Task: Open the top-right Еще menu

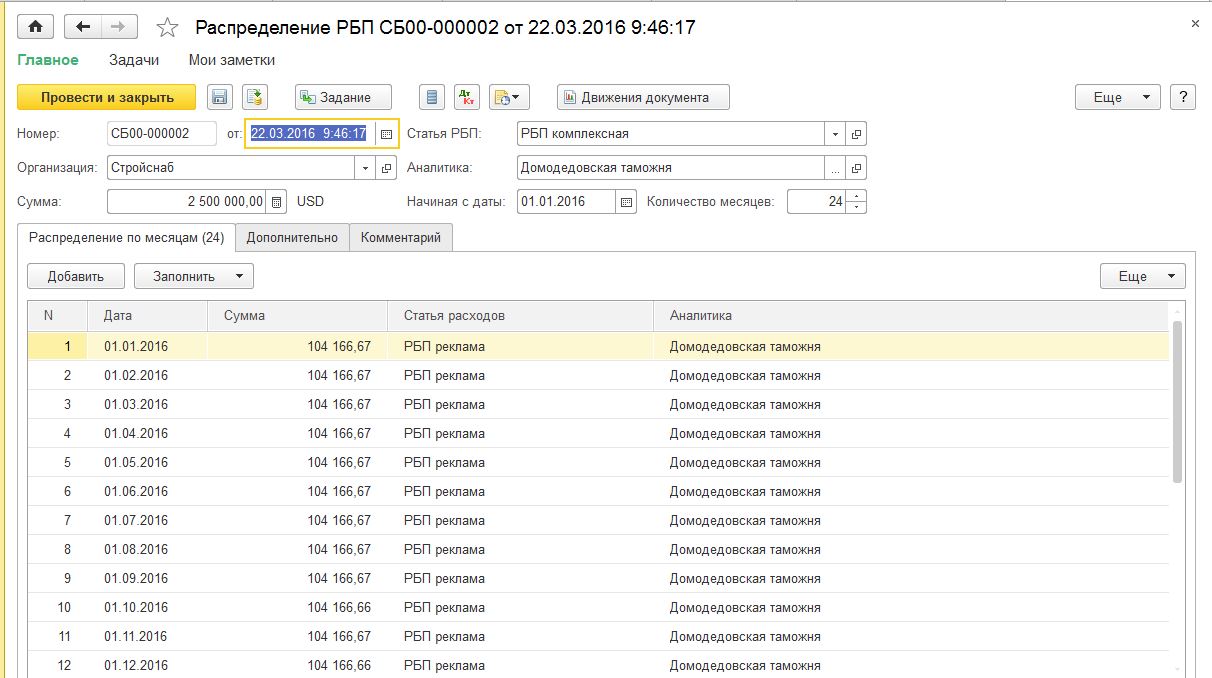Action: [1117, 97]
